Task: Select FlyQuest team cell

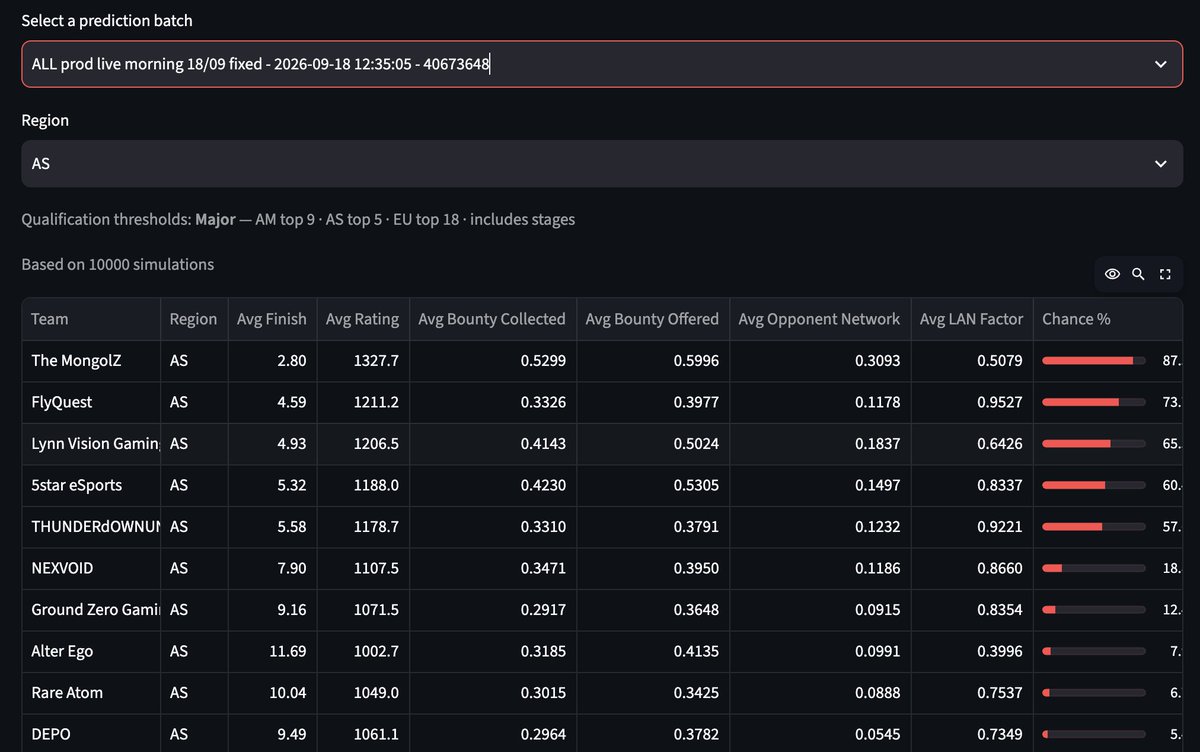Action: [x=91, y=402]
